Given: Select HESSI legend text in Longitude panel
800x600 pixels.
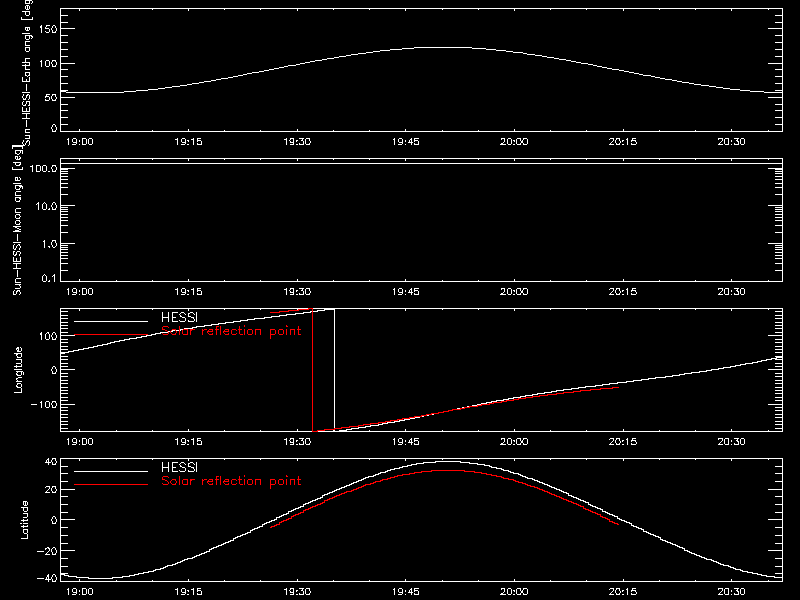Looking at the screenshot, I should pyautogui.click(x=179, y=318).
